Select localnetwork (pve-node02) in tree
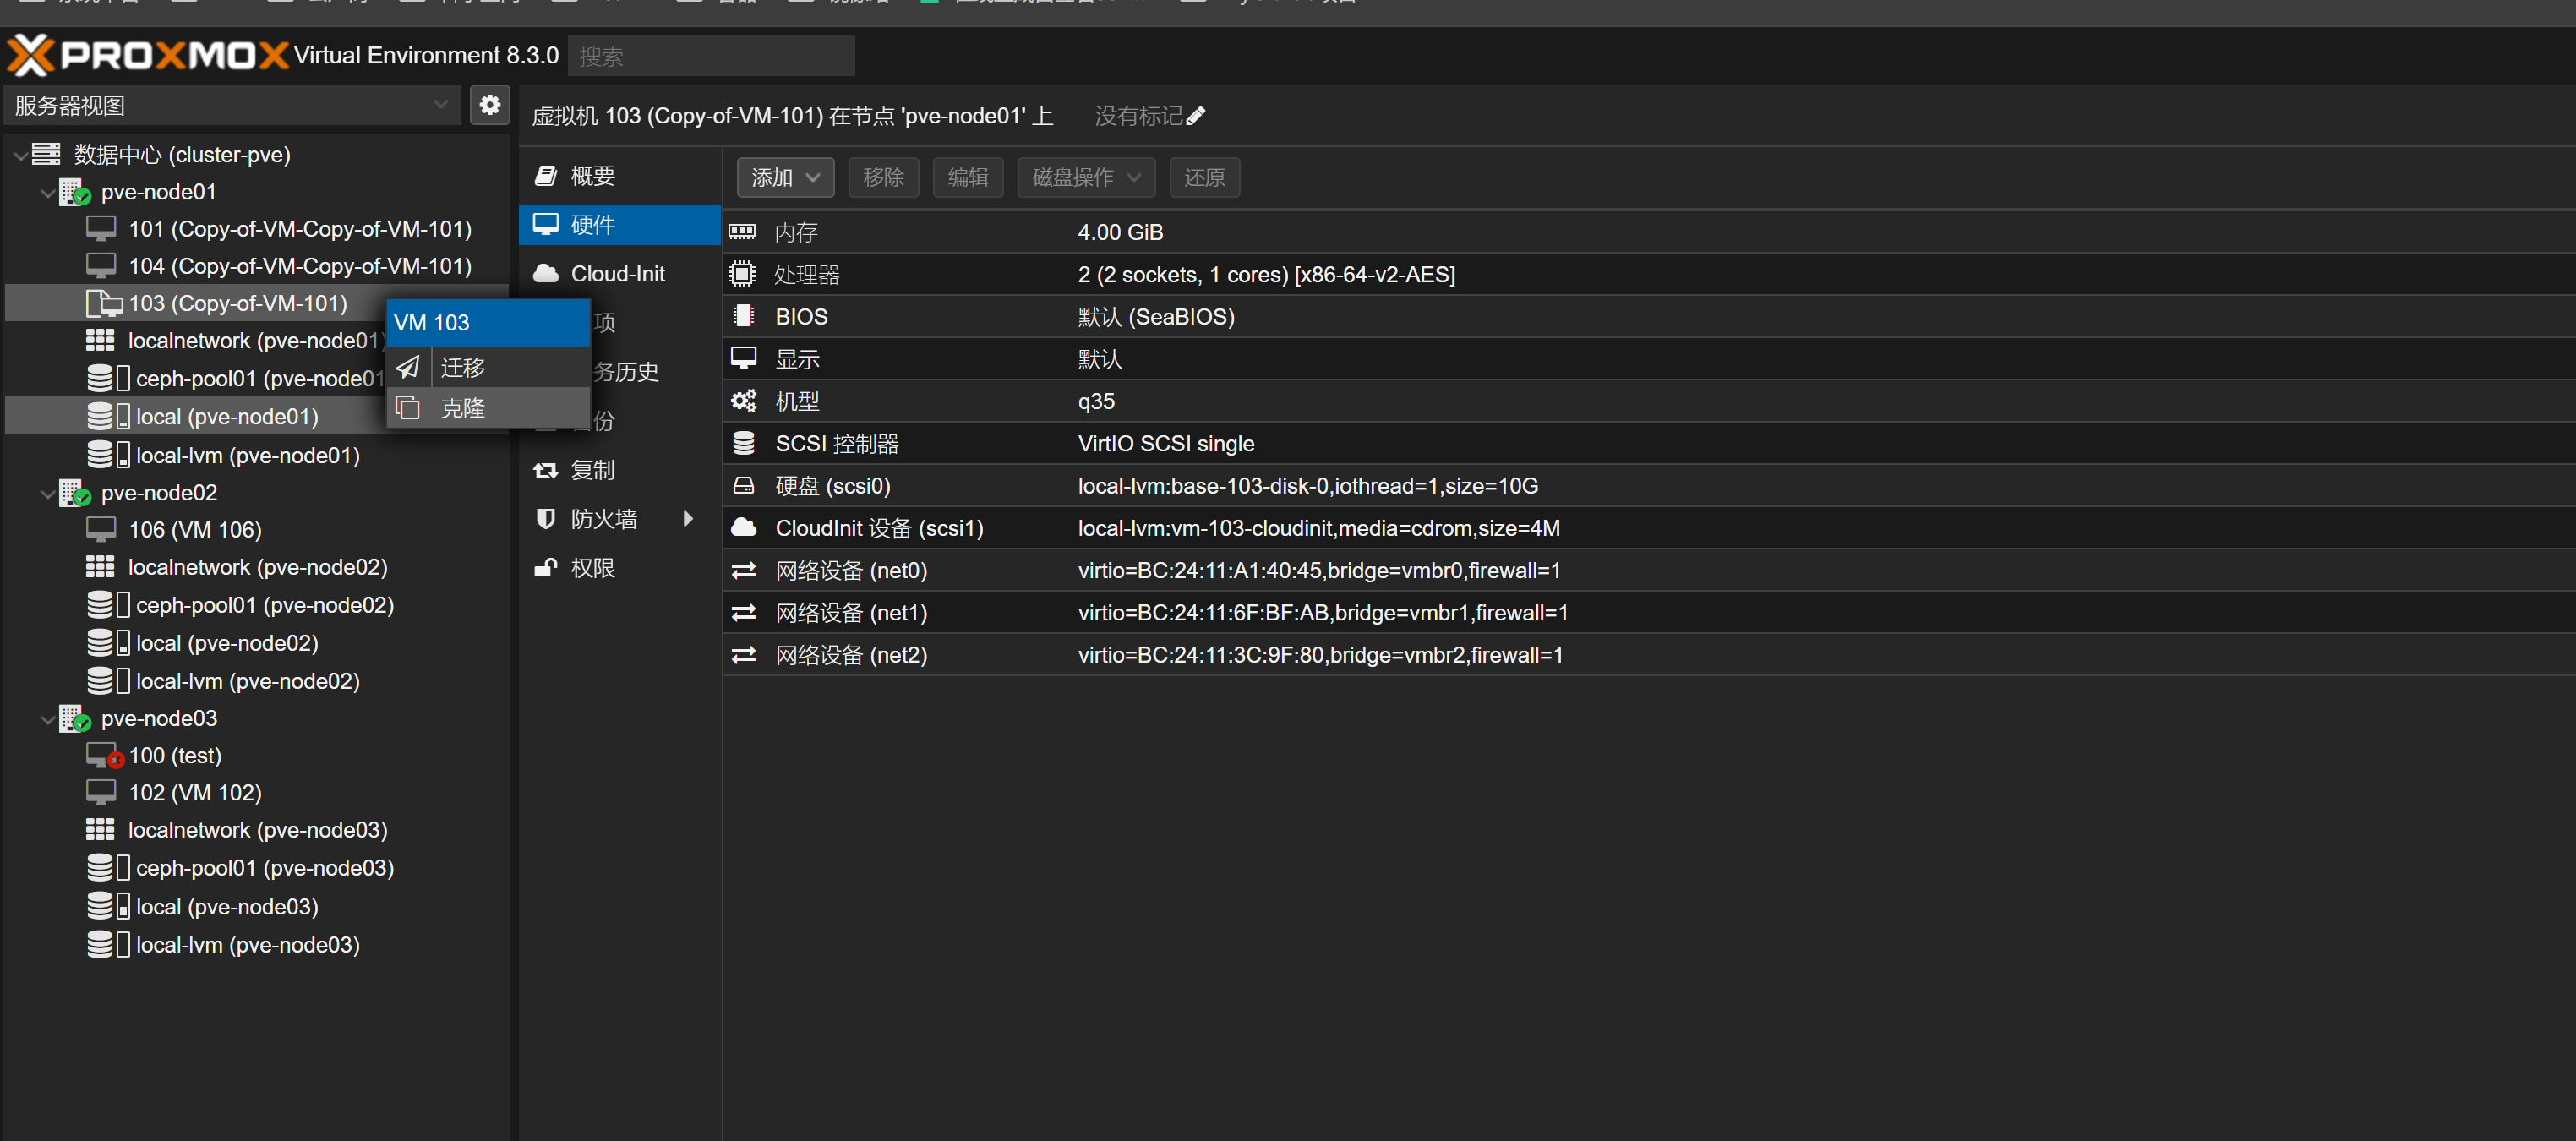 (x=258, y=567)
